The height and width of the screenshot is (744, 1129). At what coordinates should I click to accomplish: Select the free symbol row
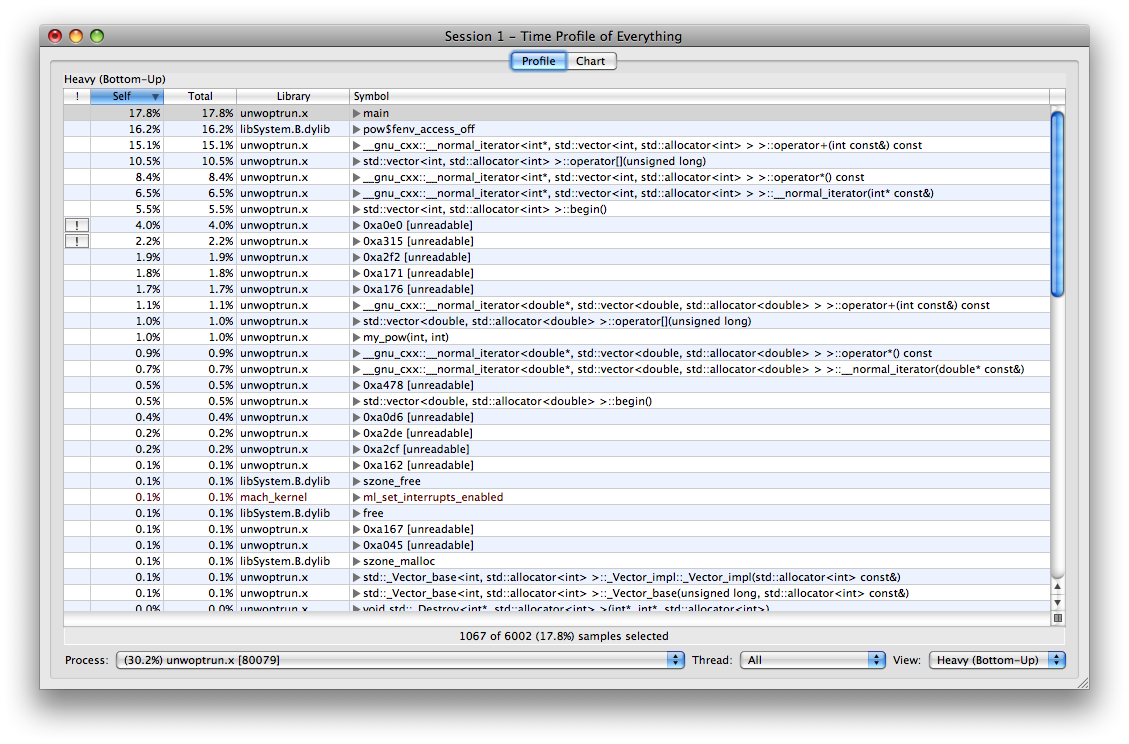557,514
